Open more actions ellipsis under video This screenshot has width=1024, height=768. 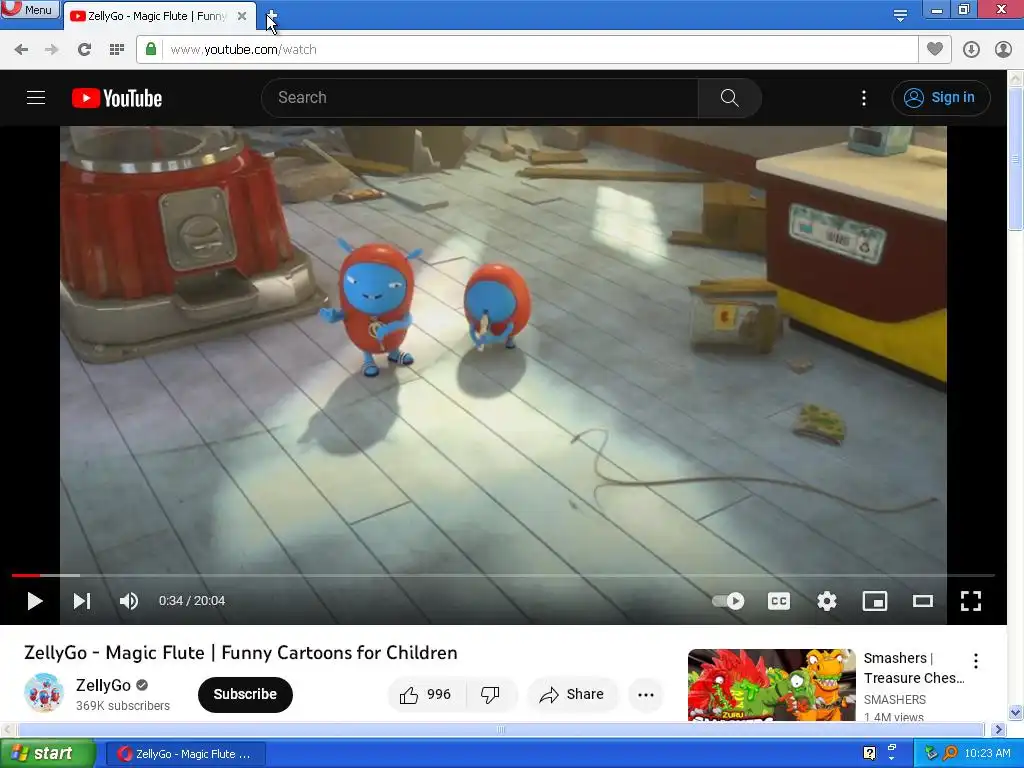point(645,694)
